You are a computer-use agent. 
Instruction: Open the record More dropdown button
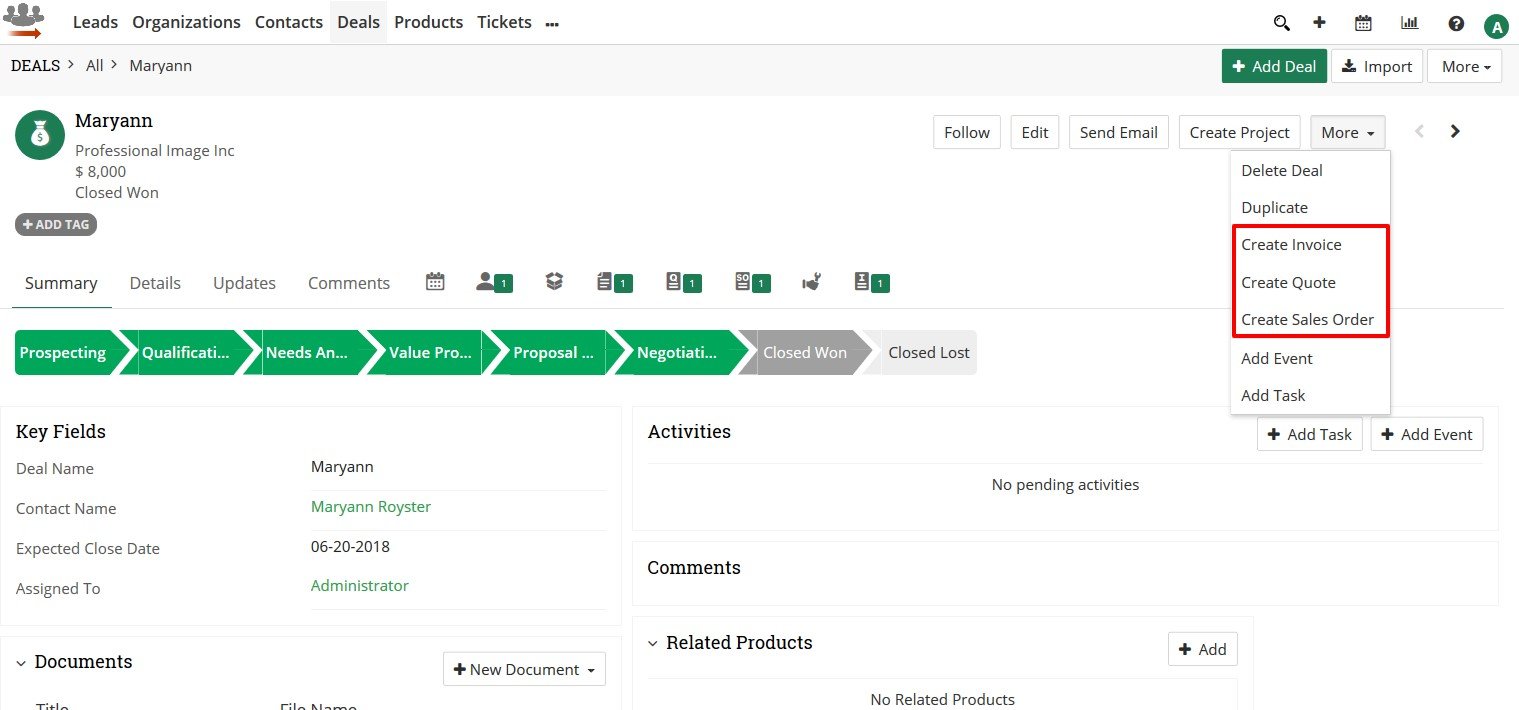[1348, 132]
